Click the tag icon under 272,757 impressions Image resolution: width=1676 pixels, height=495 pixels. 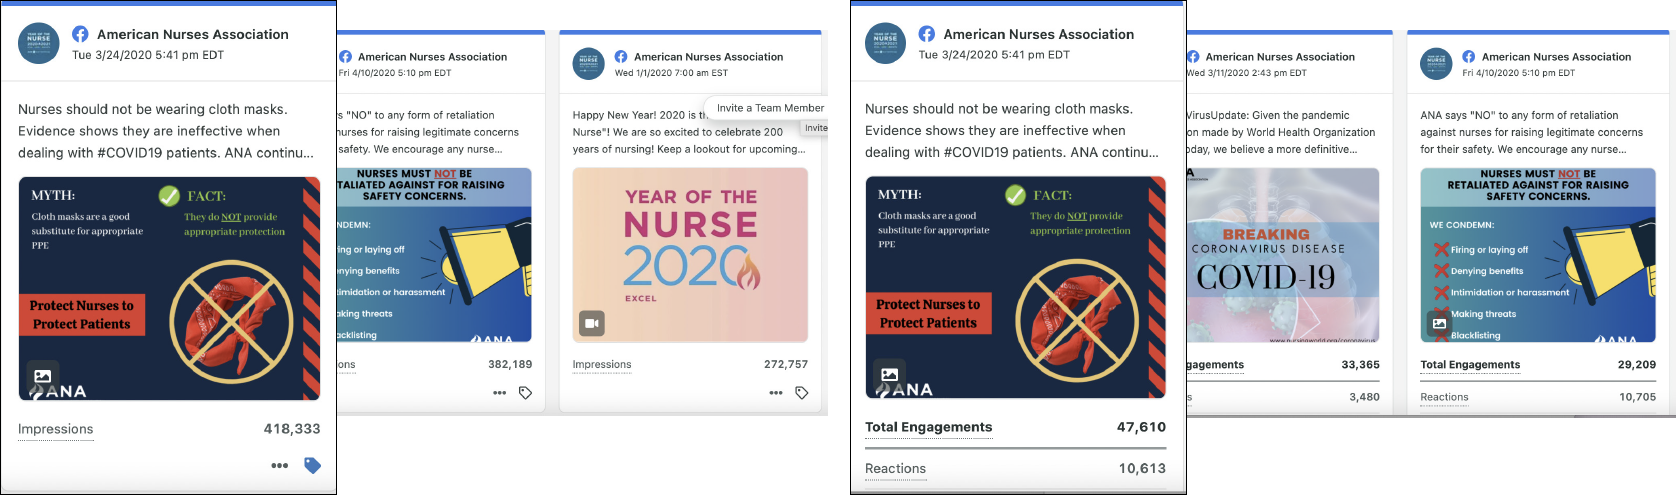coord(801,393)
